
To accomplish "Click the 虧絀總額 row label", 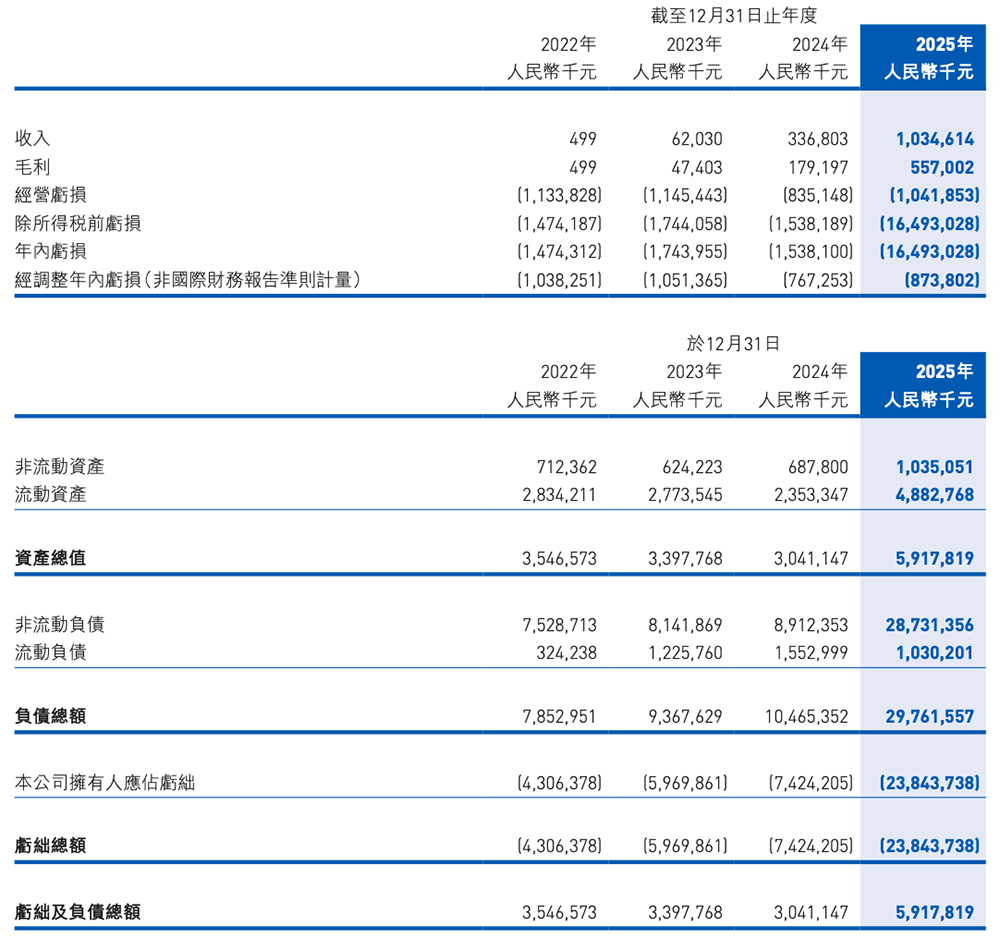I will click(50, 846).
